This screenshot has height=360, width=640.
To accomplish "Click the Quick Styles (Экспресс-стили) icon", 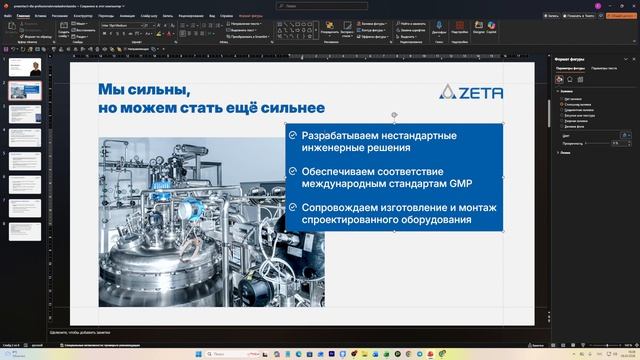I will pos(347,26).
